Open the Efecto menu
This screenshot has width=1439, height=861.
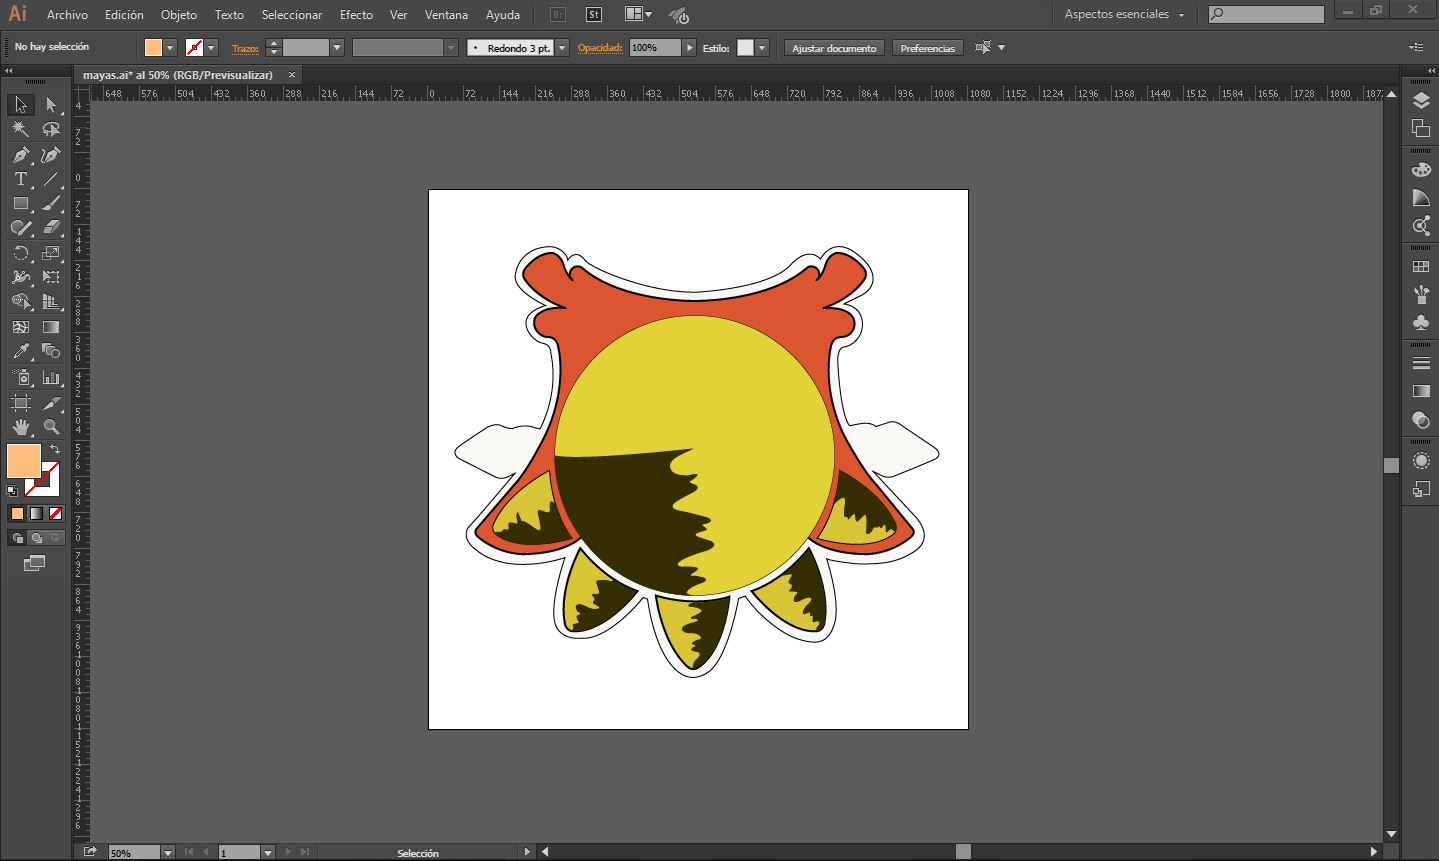point(356,15)
